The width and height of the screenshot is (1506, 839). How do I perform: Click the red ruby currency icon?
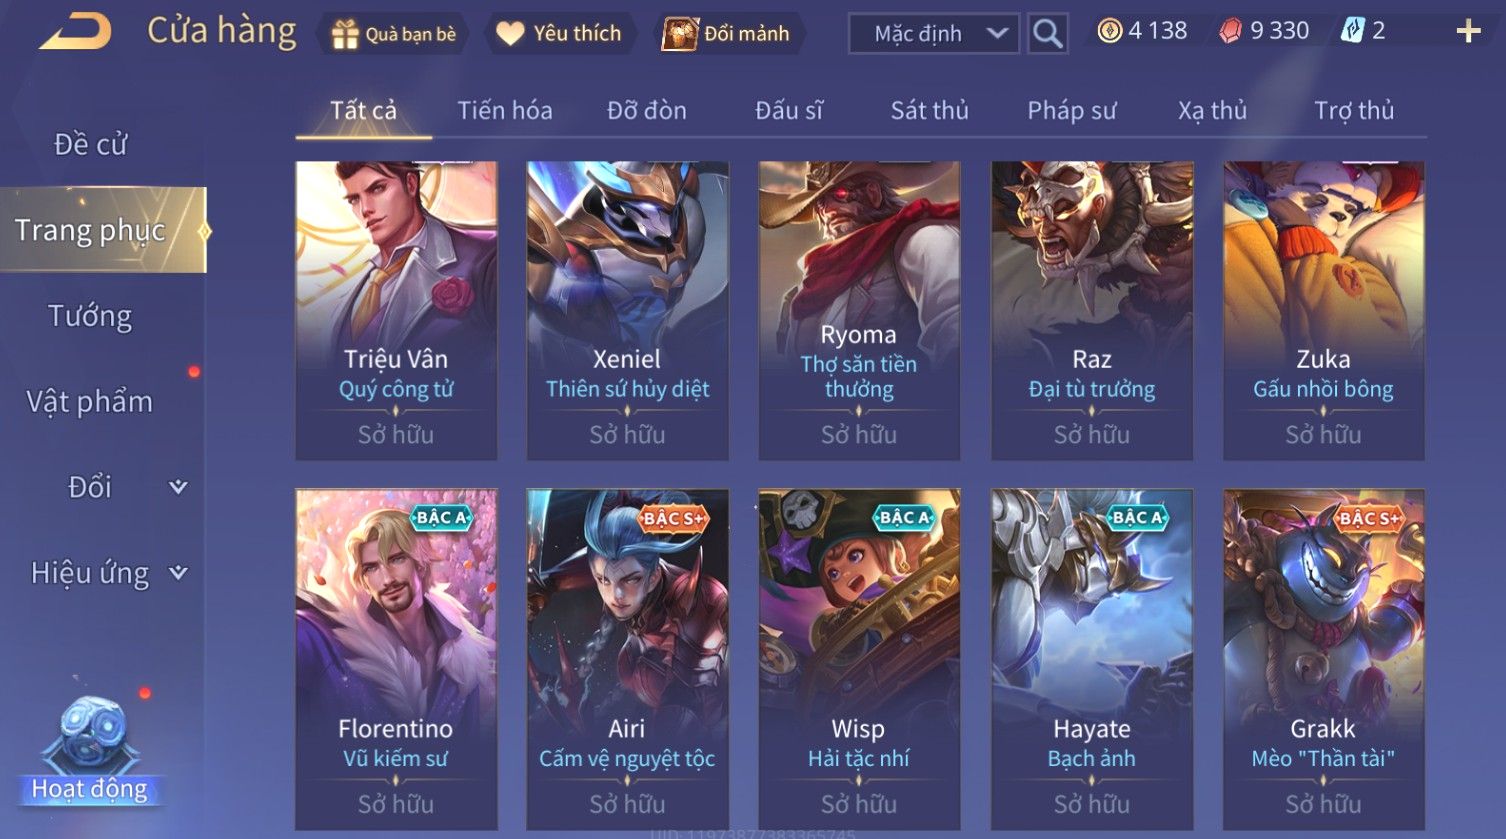point(1230,32)
